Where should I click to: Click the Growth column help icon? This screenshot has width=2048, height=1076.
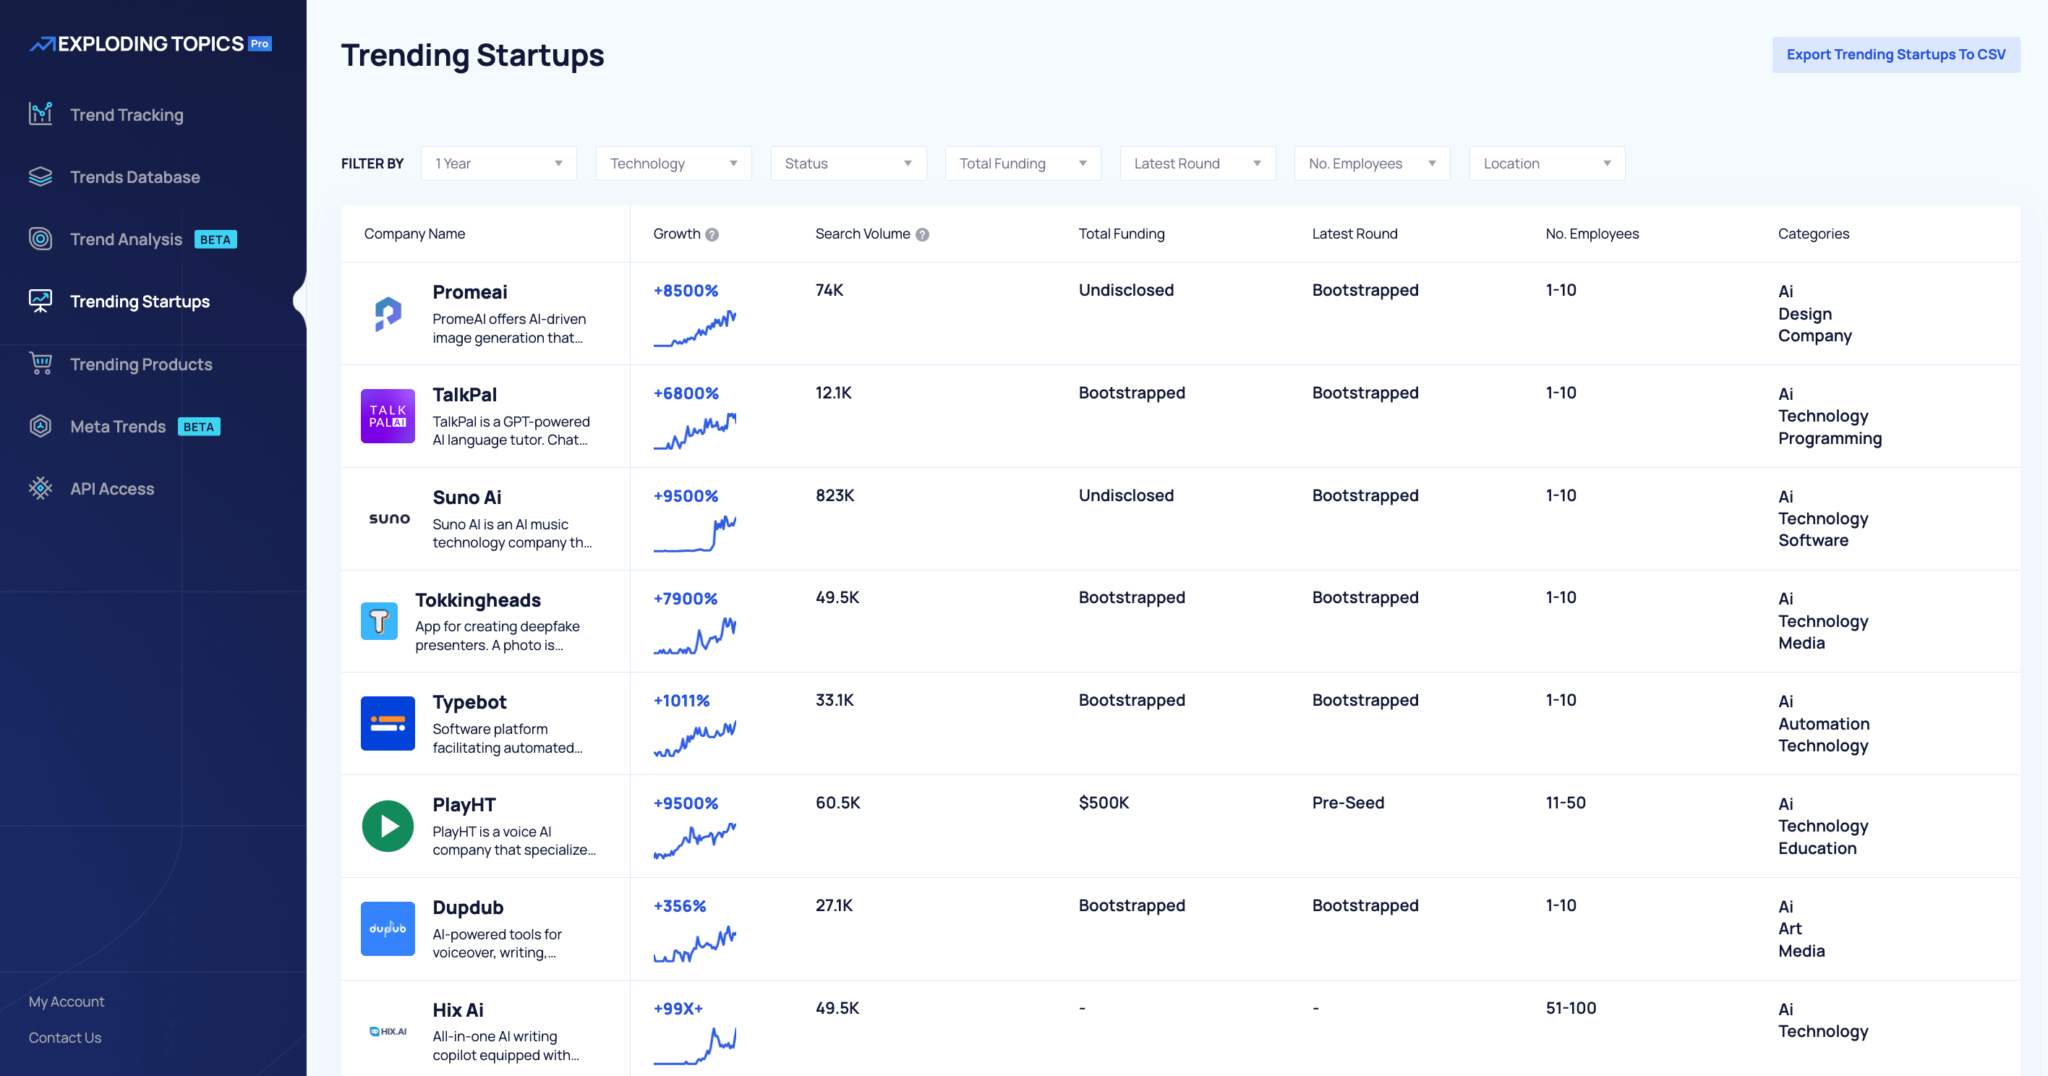click(x=712, y=235)
